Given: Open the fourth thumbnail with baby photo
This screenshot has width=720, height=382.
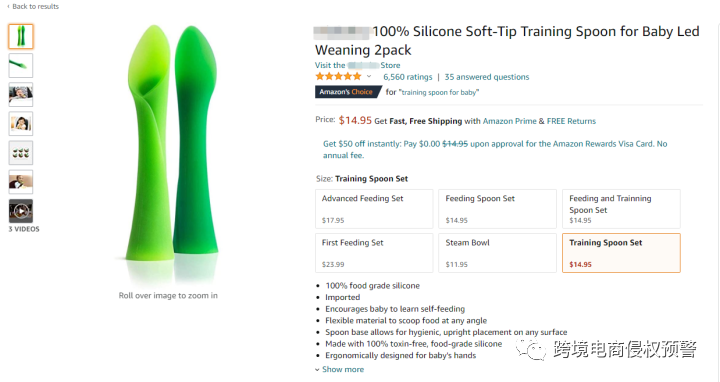Looking at the screenshot, I should coord(21,124).
